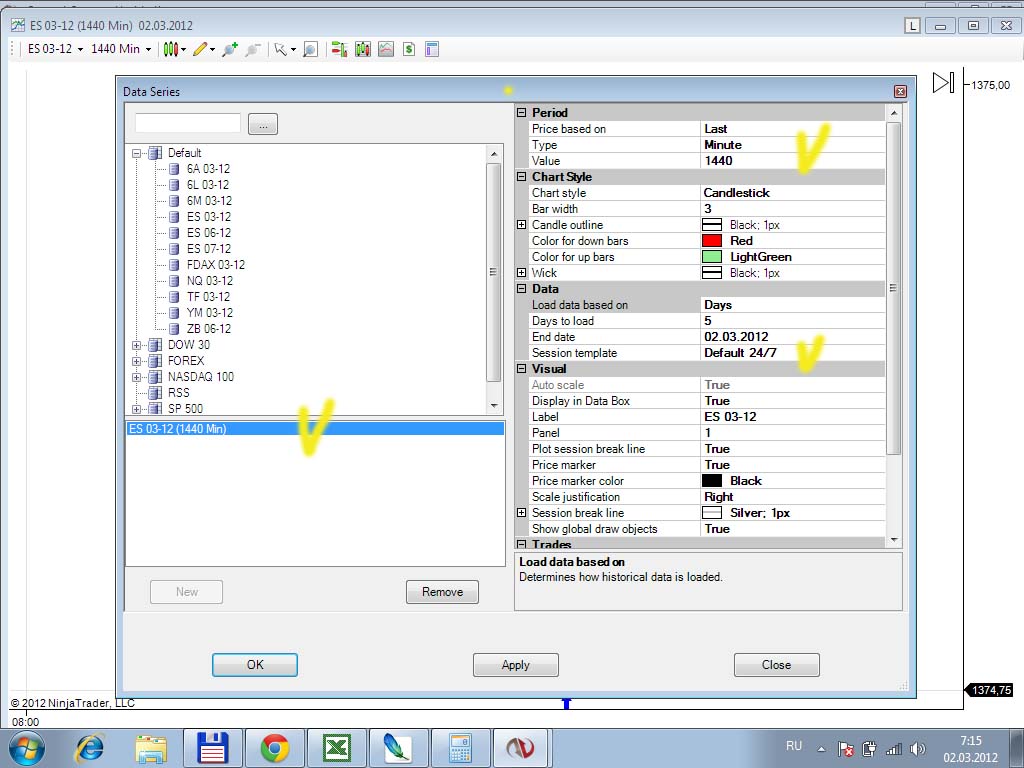
Task: Select the RSS tree item
Action: (x=178, y=393)
